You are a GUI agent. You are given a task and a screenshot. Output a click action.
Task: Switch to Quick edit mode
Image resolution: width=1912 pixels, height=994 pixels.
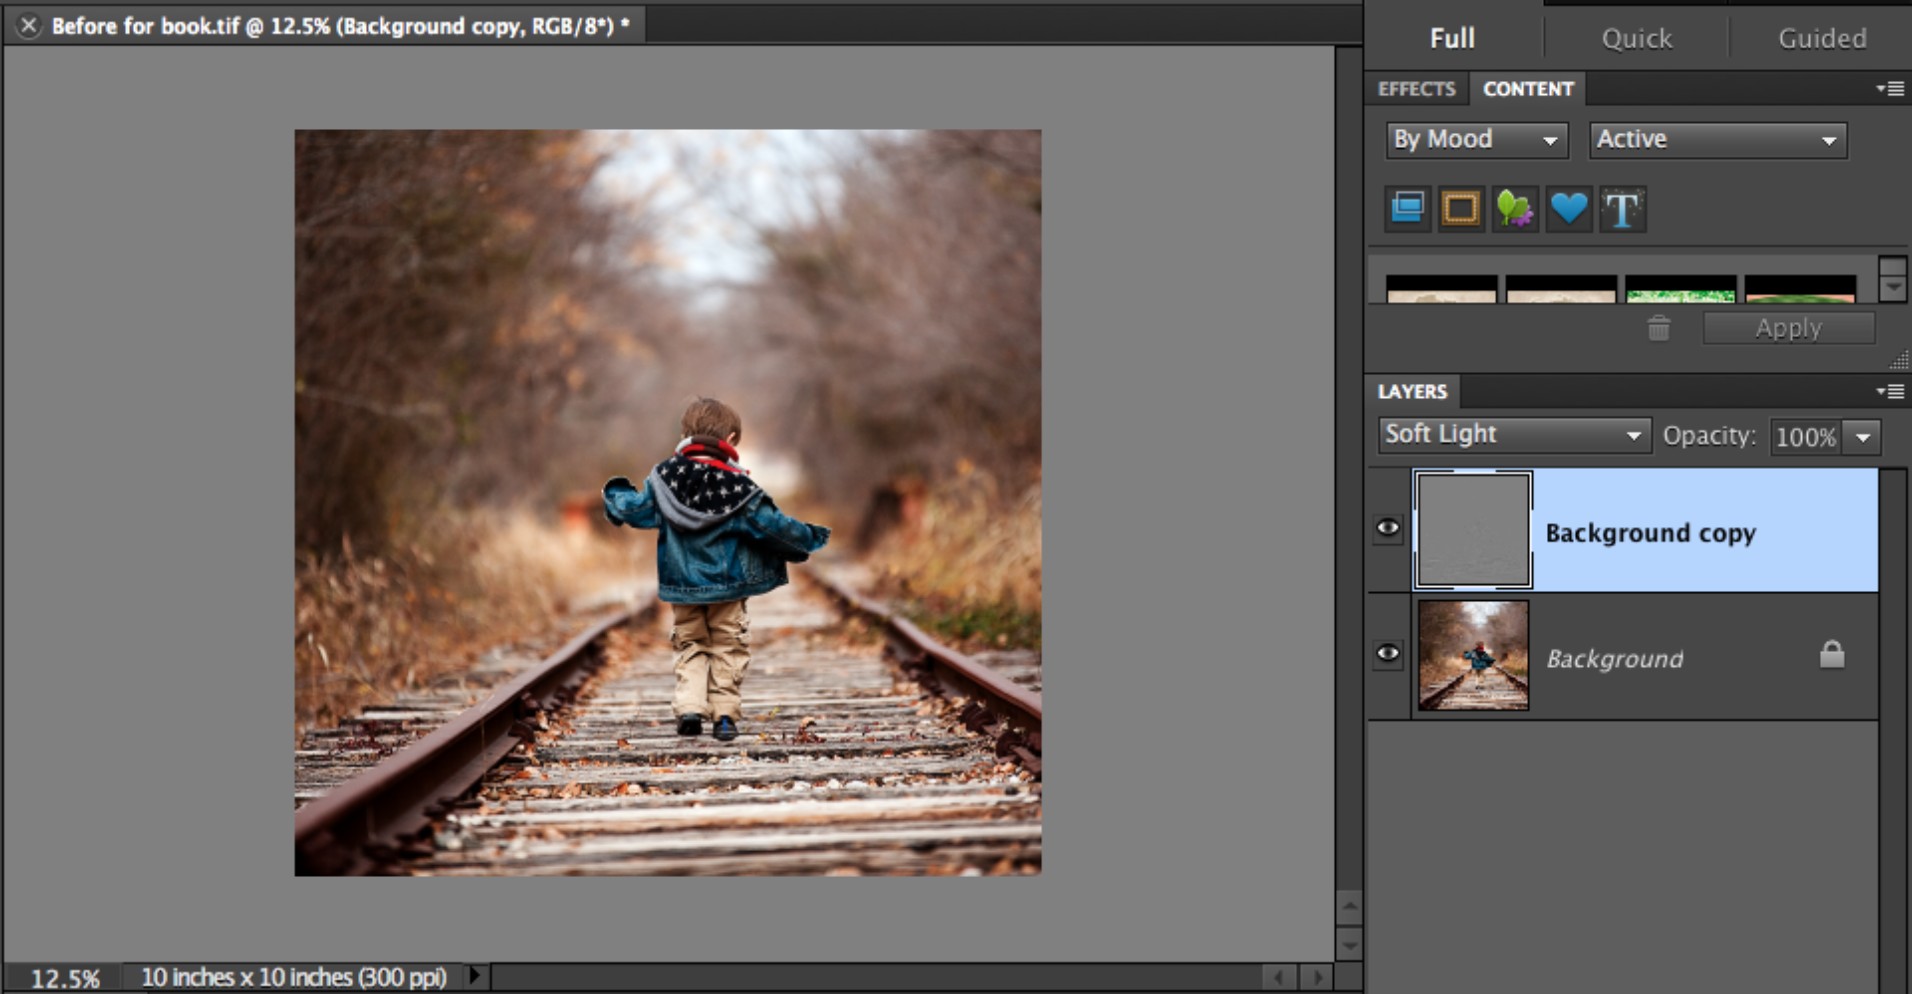coord(1636,38)
